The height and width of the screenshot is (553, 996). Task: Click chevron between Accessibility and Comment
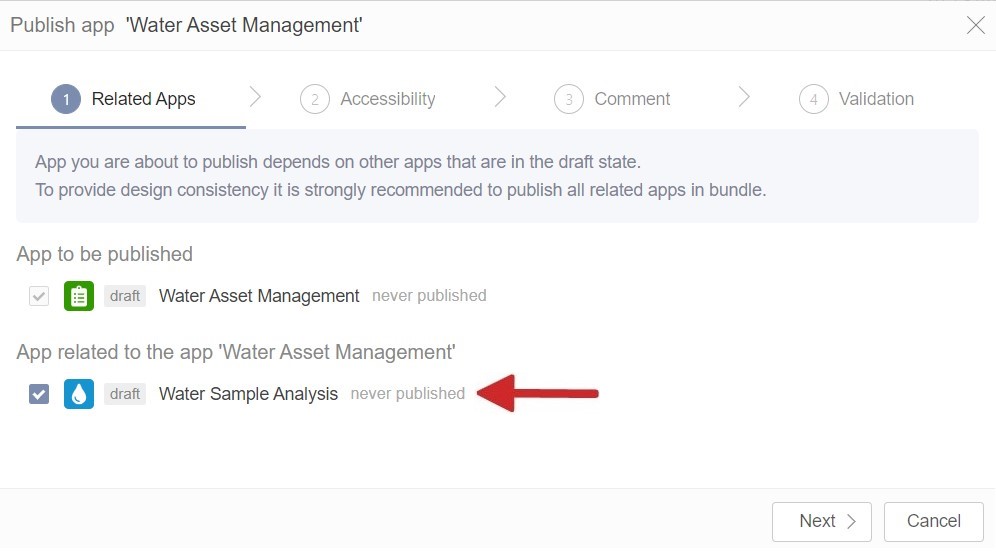500,97
